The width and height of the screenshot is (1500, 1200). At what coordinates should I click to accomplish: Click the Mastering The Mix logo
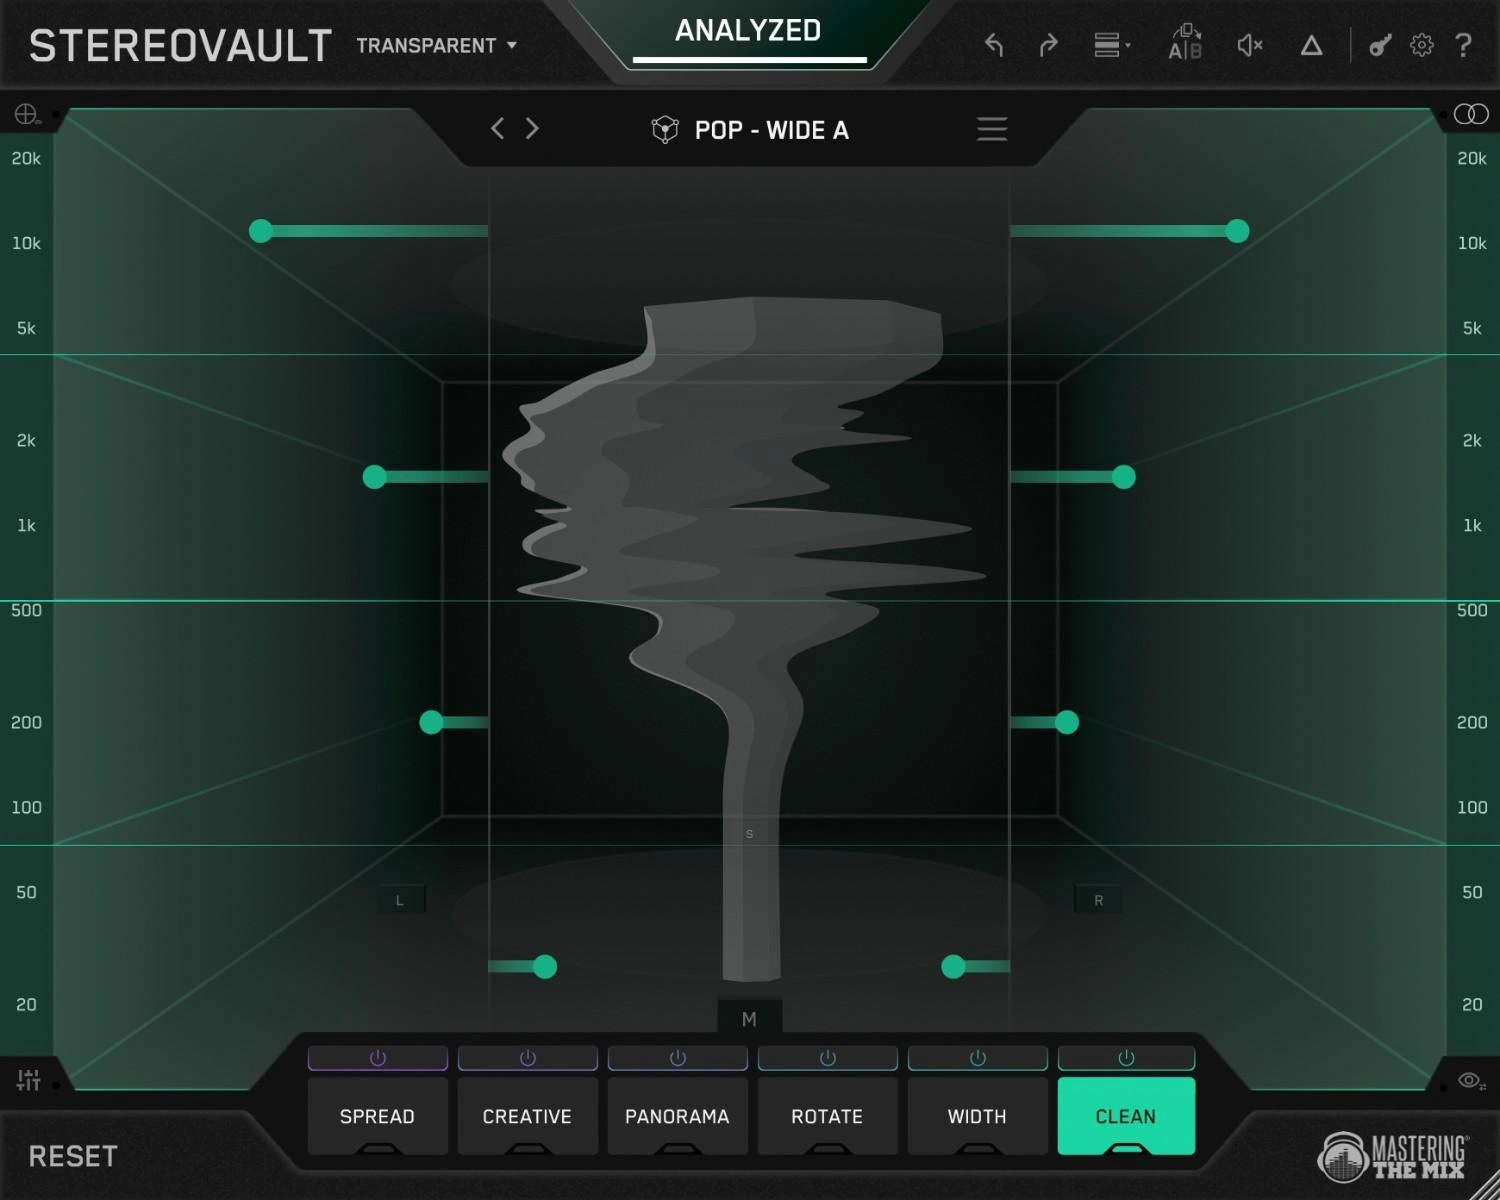pyautogui.click(x=1392, y=1158)
